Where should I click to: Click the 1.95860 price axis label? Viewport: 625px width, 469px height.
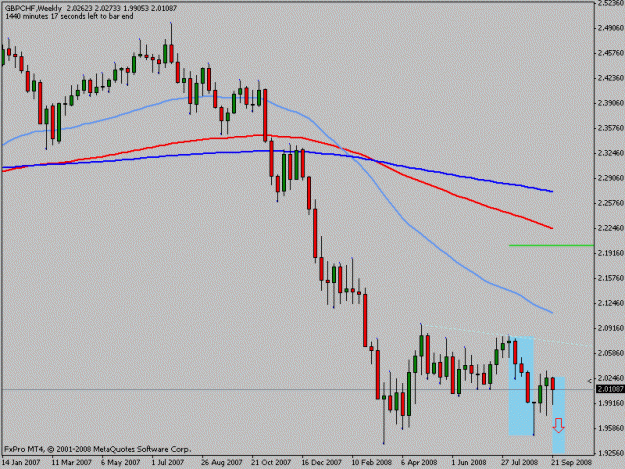tap(610, 428)
